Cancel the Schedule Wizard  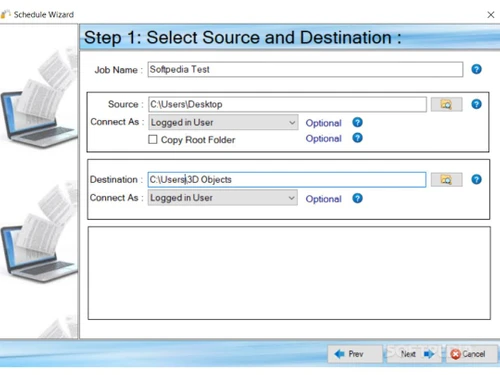click(x=472, y=354)
